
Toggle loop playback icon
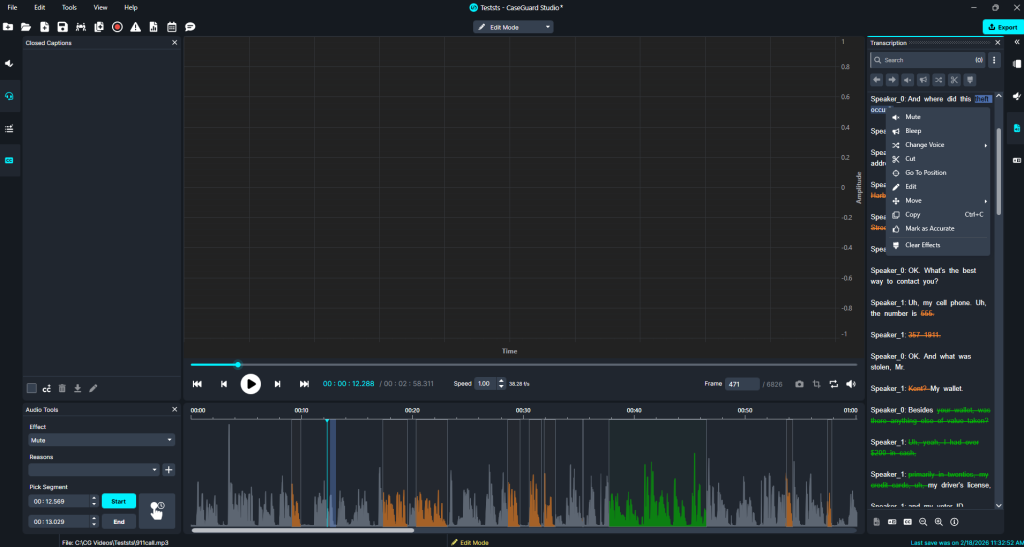[x=833, y=384]
